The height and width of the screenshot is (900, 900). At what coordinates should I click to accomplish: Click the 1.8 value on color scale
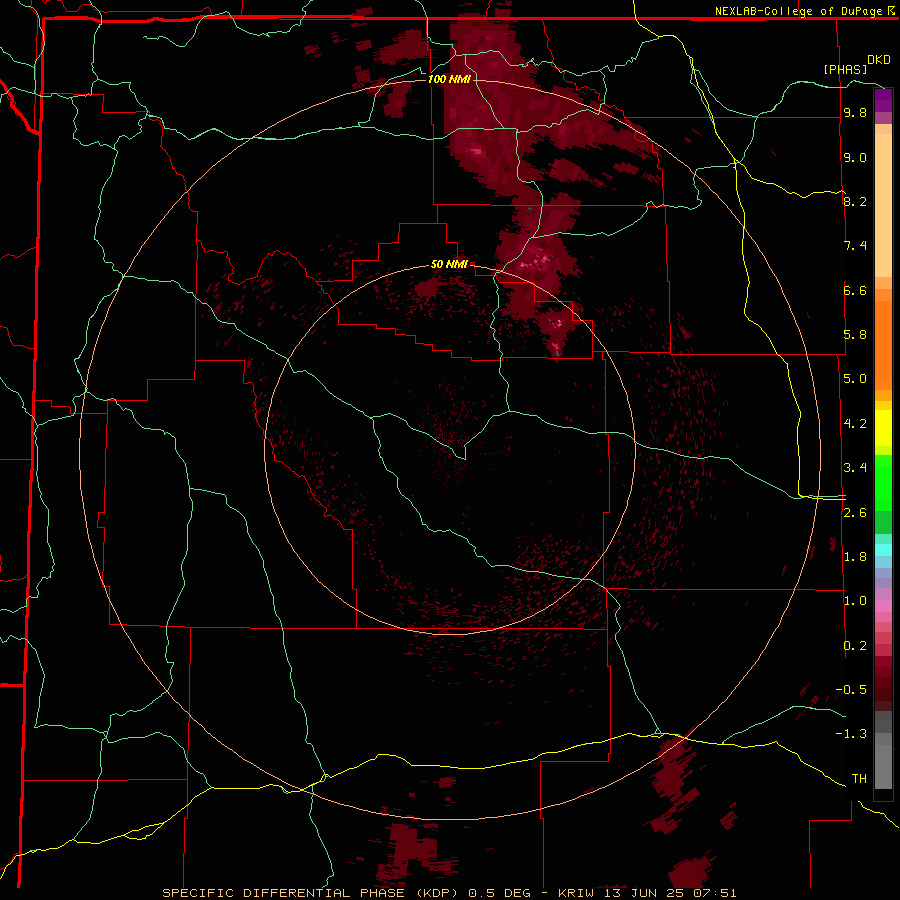(855, 557)
